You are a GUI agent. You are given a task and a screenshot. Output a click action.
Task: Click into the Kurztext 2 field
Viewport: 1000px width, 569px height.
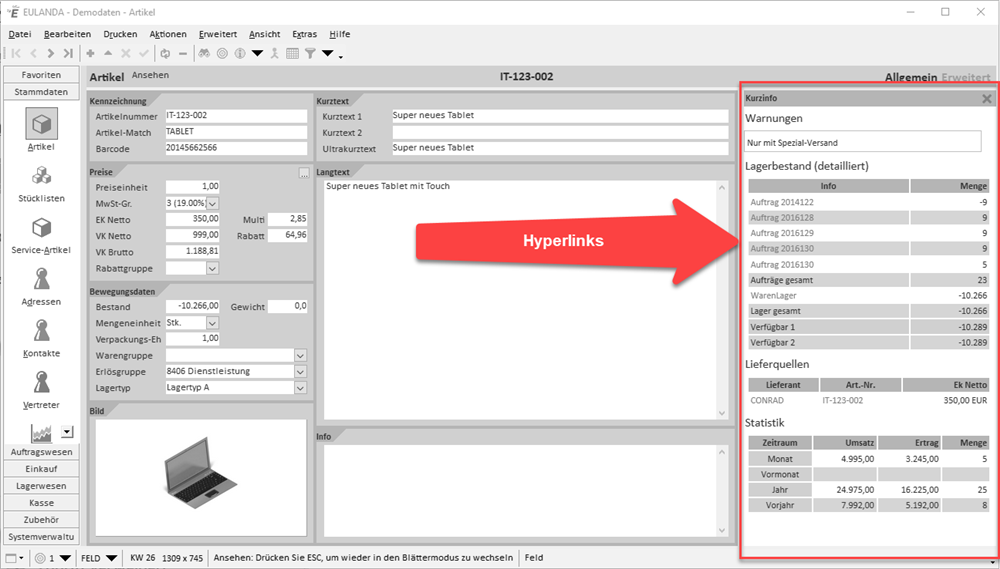pos(560,132)
